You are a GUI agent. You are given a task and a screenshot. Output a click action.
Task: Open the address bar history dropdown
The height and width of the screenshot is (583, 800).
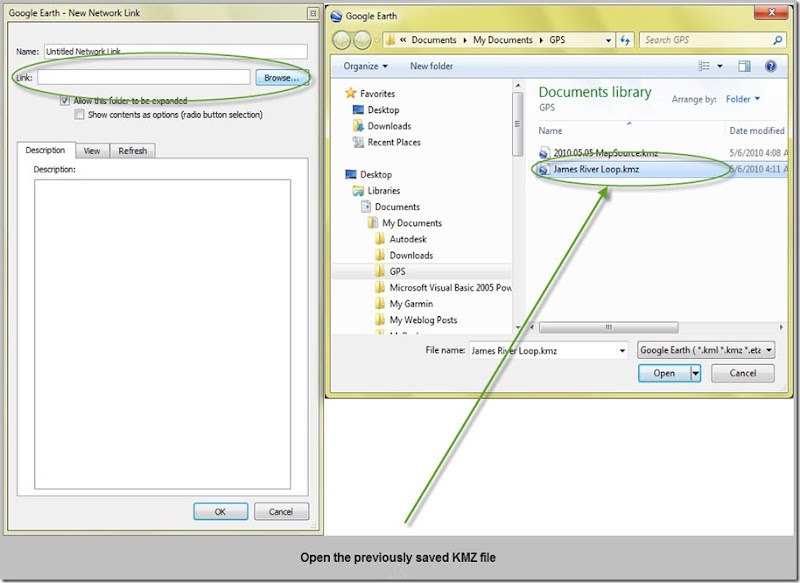(x=608, y=40)
